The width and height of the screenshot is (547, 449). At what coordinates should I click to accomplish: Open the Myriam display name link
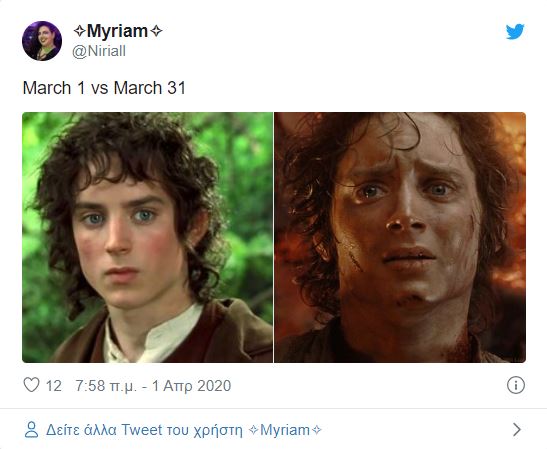click(x=118, y=31)
